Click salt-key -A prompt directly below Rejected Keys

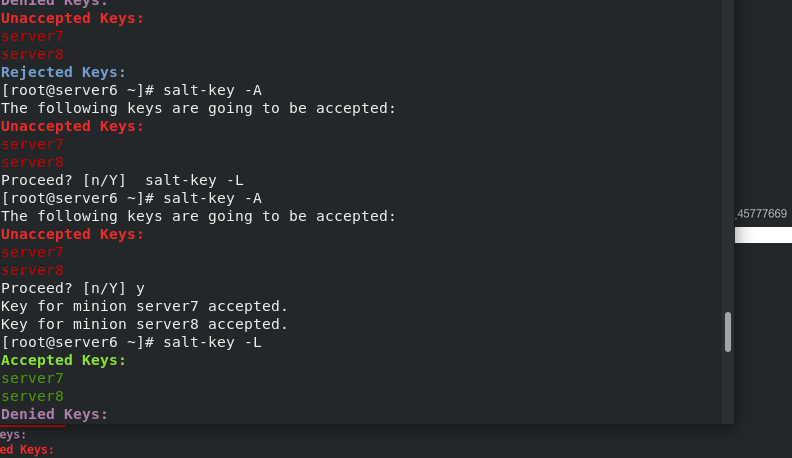[x=131, y=90]
